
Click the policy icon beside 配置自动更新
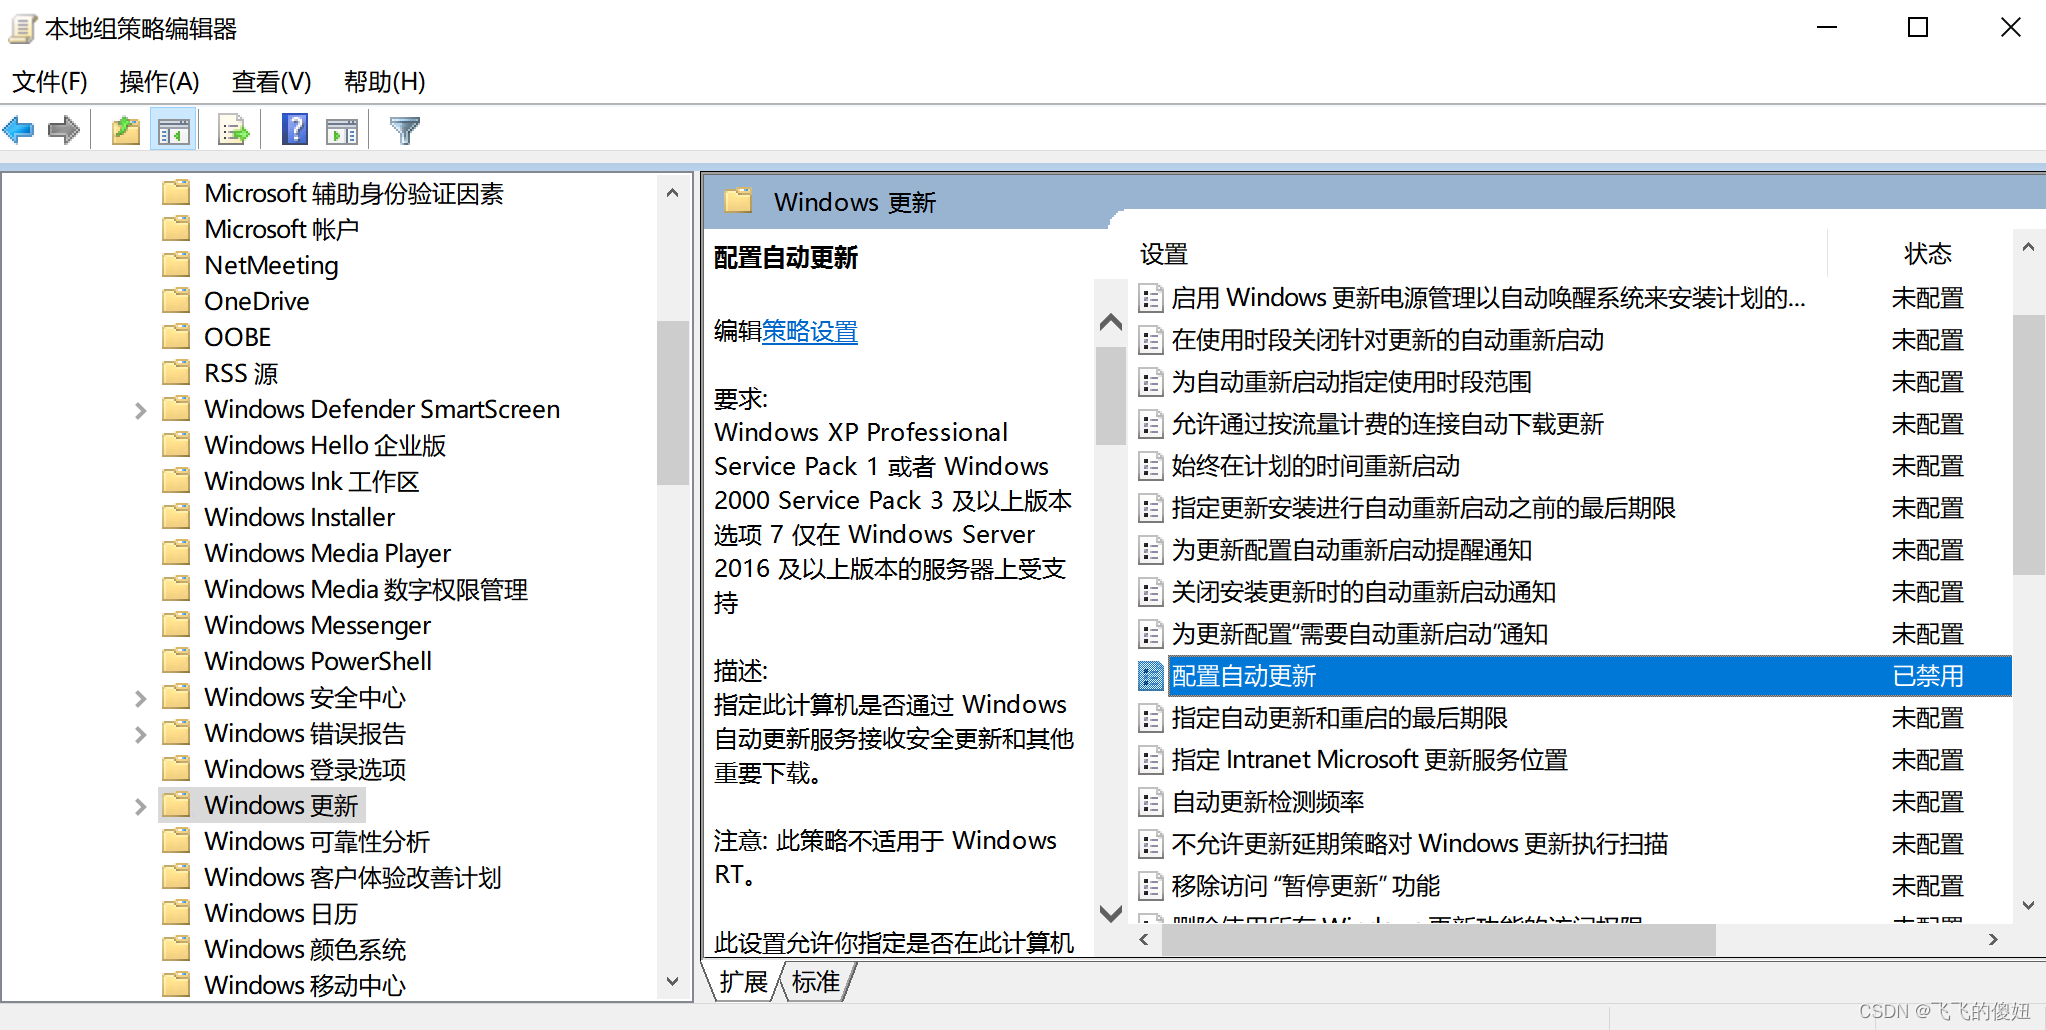tap(1151, 676)
